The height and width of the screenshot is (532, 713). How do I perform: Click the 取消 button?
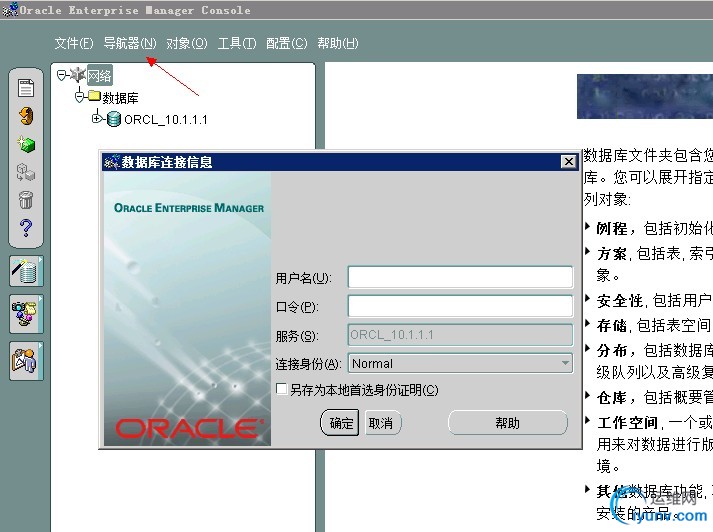(383, 423)
